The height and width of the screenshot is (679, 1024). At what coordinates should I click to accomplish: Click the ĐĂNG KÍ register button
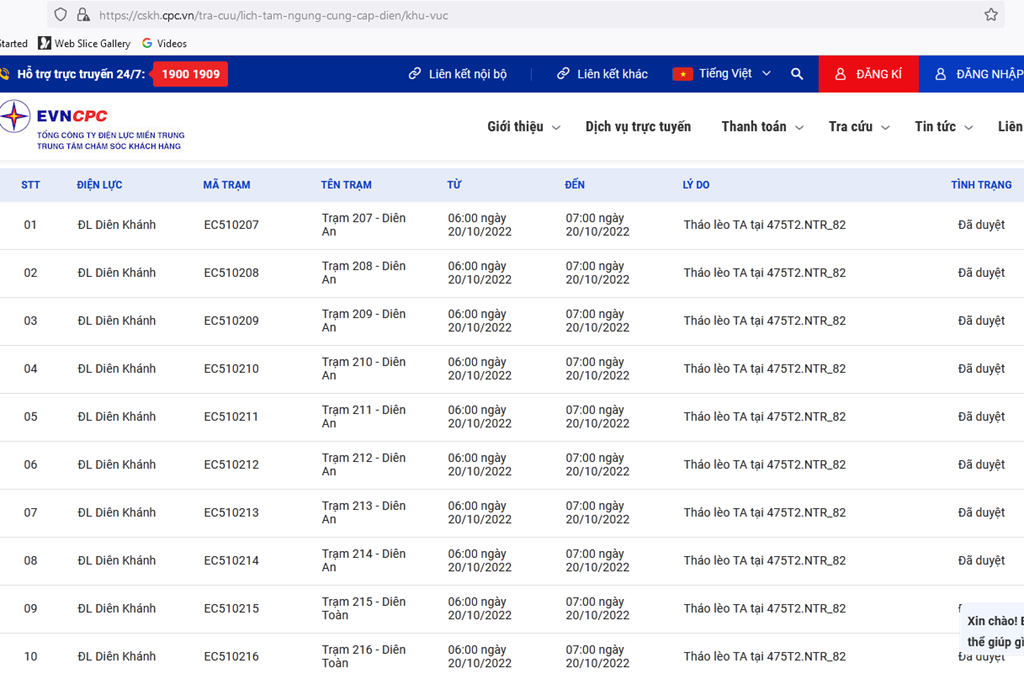[x=868, y=74]
